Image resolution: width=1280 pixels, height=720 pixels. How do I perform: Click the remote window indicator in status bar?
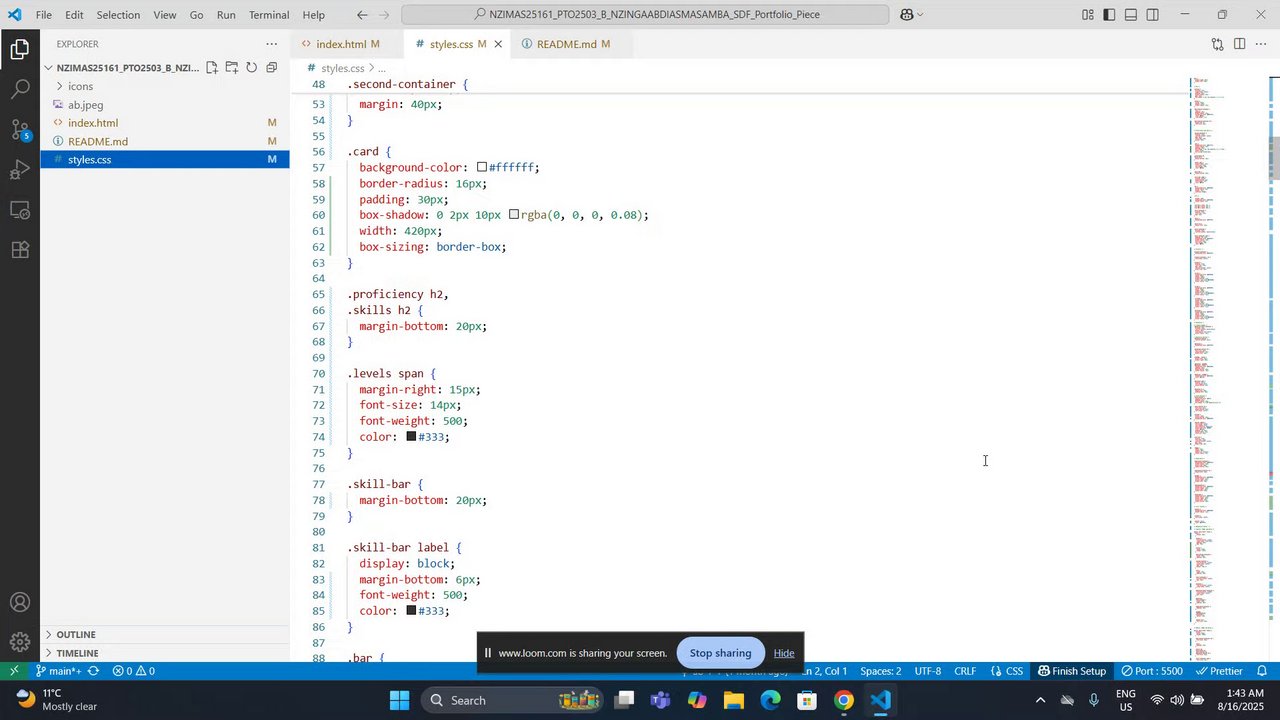[14, 671]
